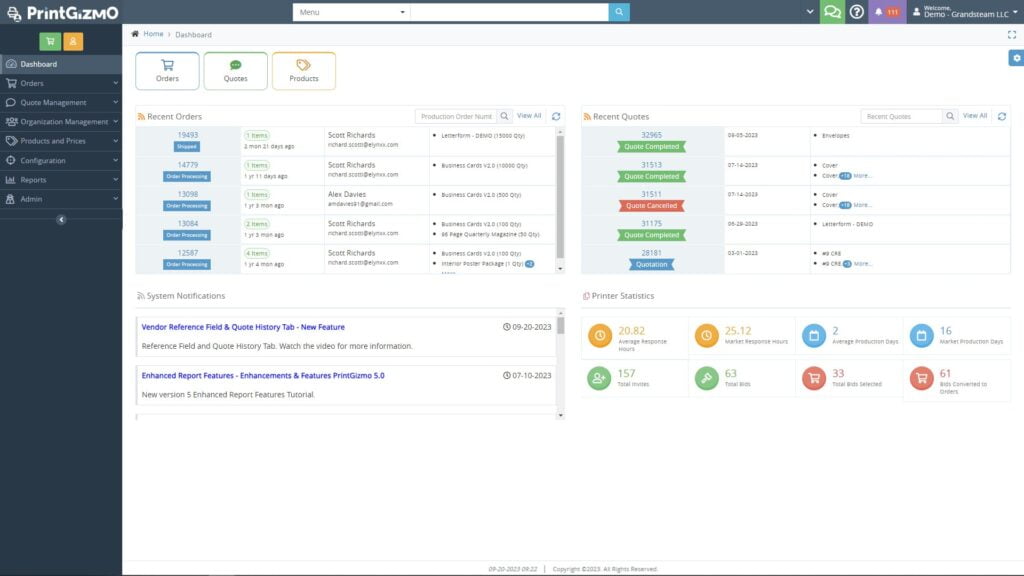Focus the Recent Quotes search field
Viewport: 1024px width, 576px height.
pyautogui.click(x=901, y=116)
